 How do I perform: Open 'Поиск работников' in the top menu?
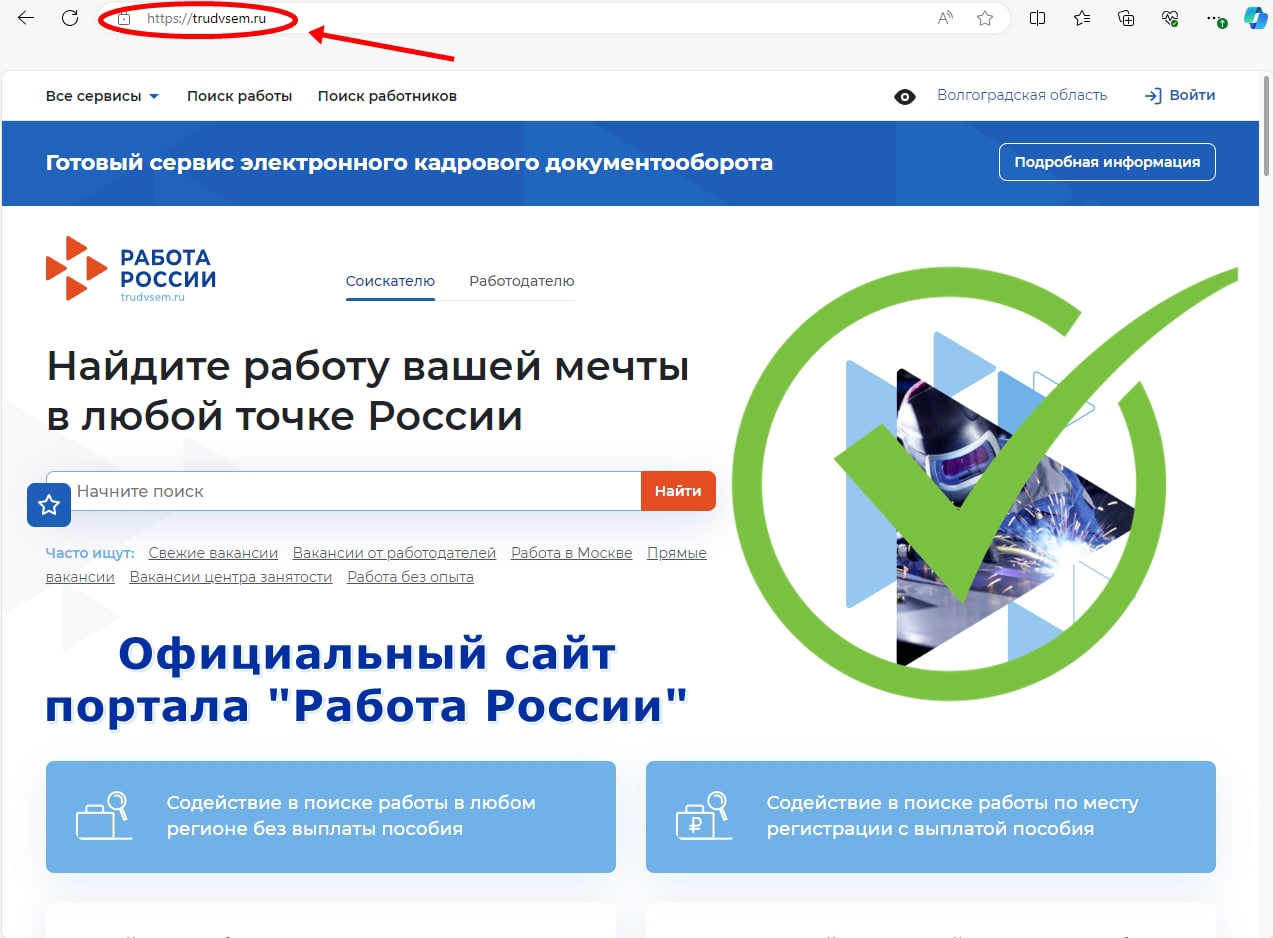(x=387, y=96)
